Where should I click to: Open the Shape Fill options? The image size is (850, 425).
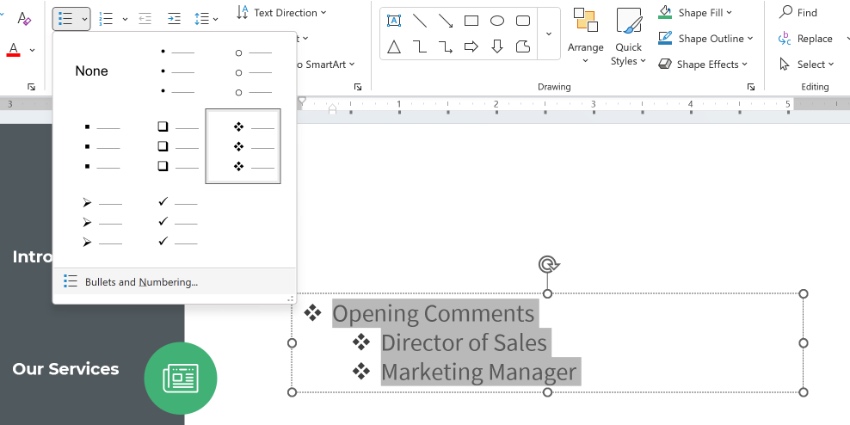point(695,12)
